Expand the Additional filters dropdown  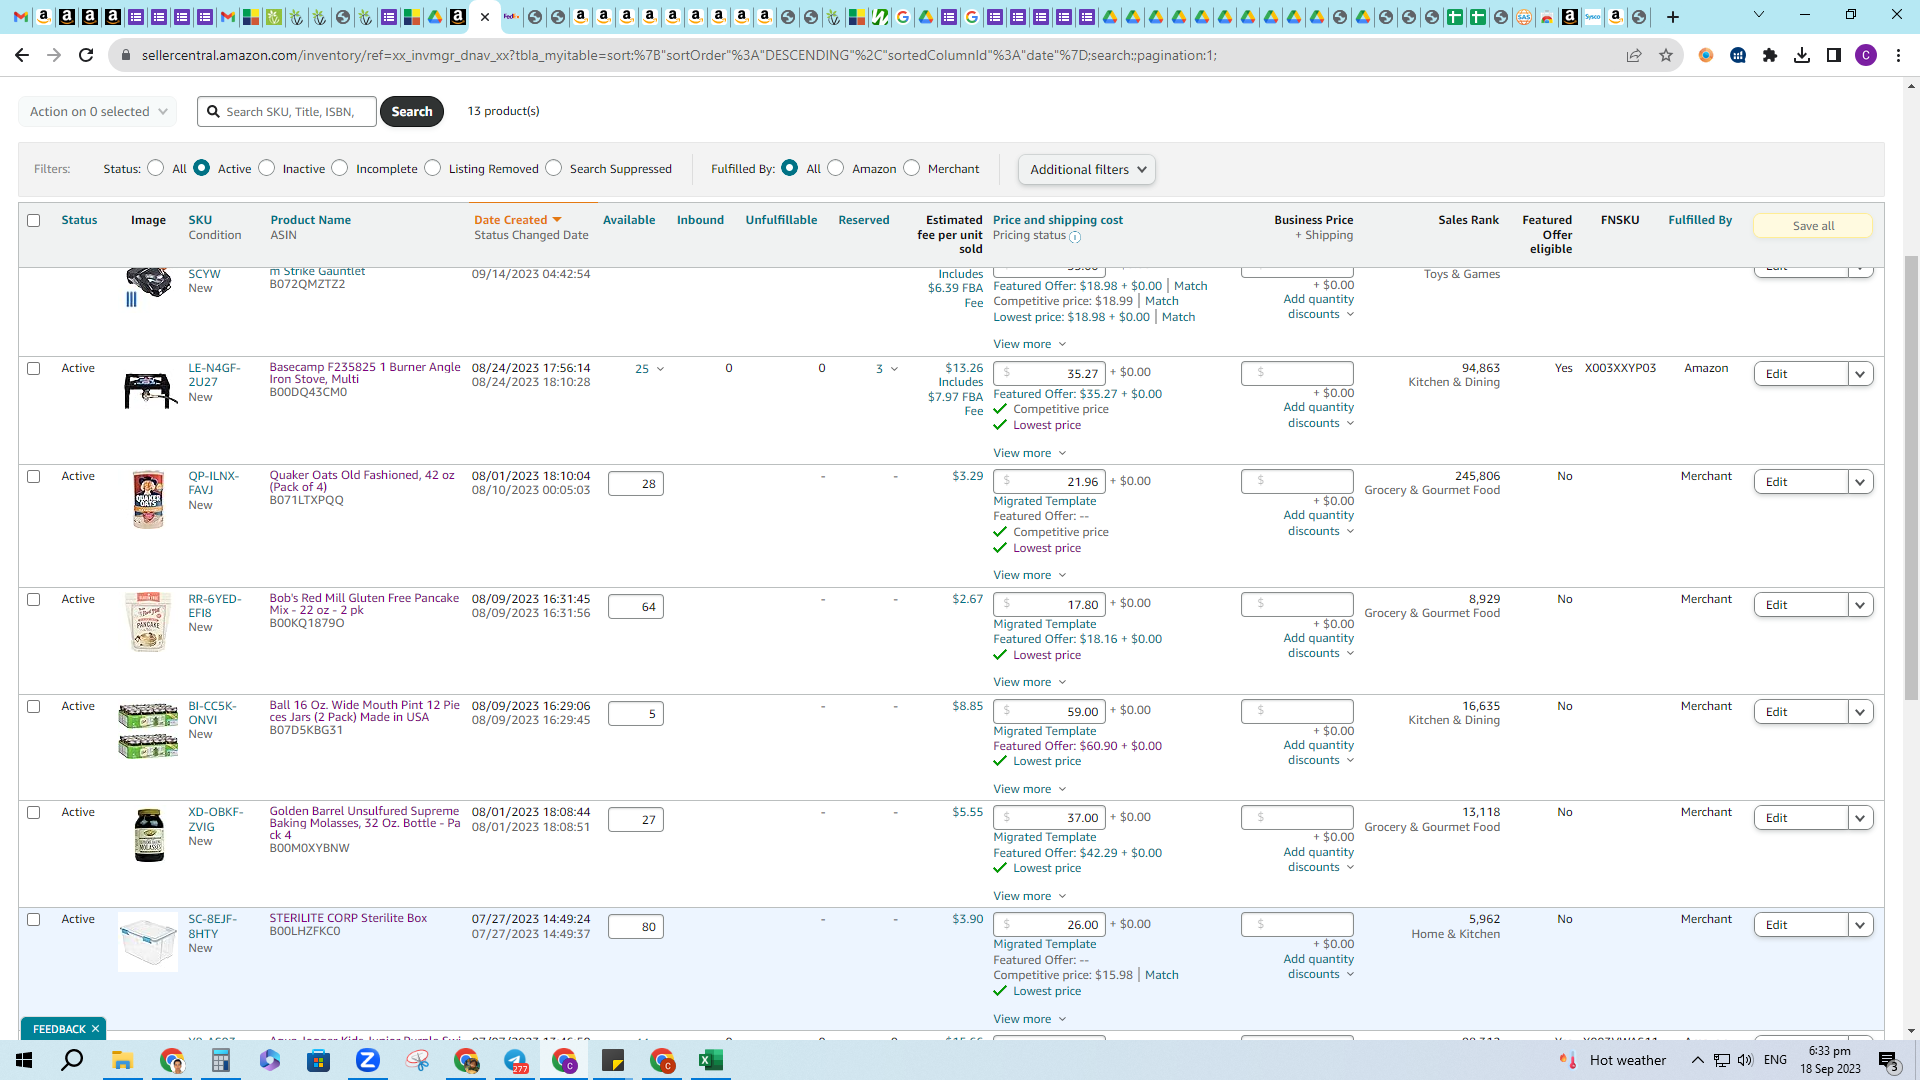[1087, 169]
